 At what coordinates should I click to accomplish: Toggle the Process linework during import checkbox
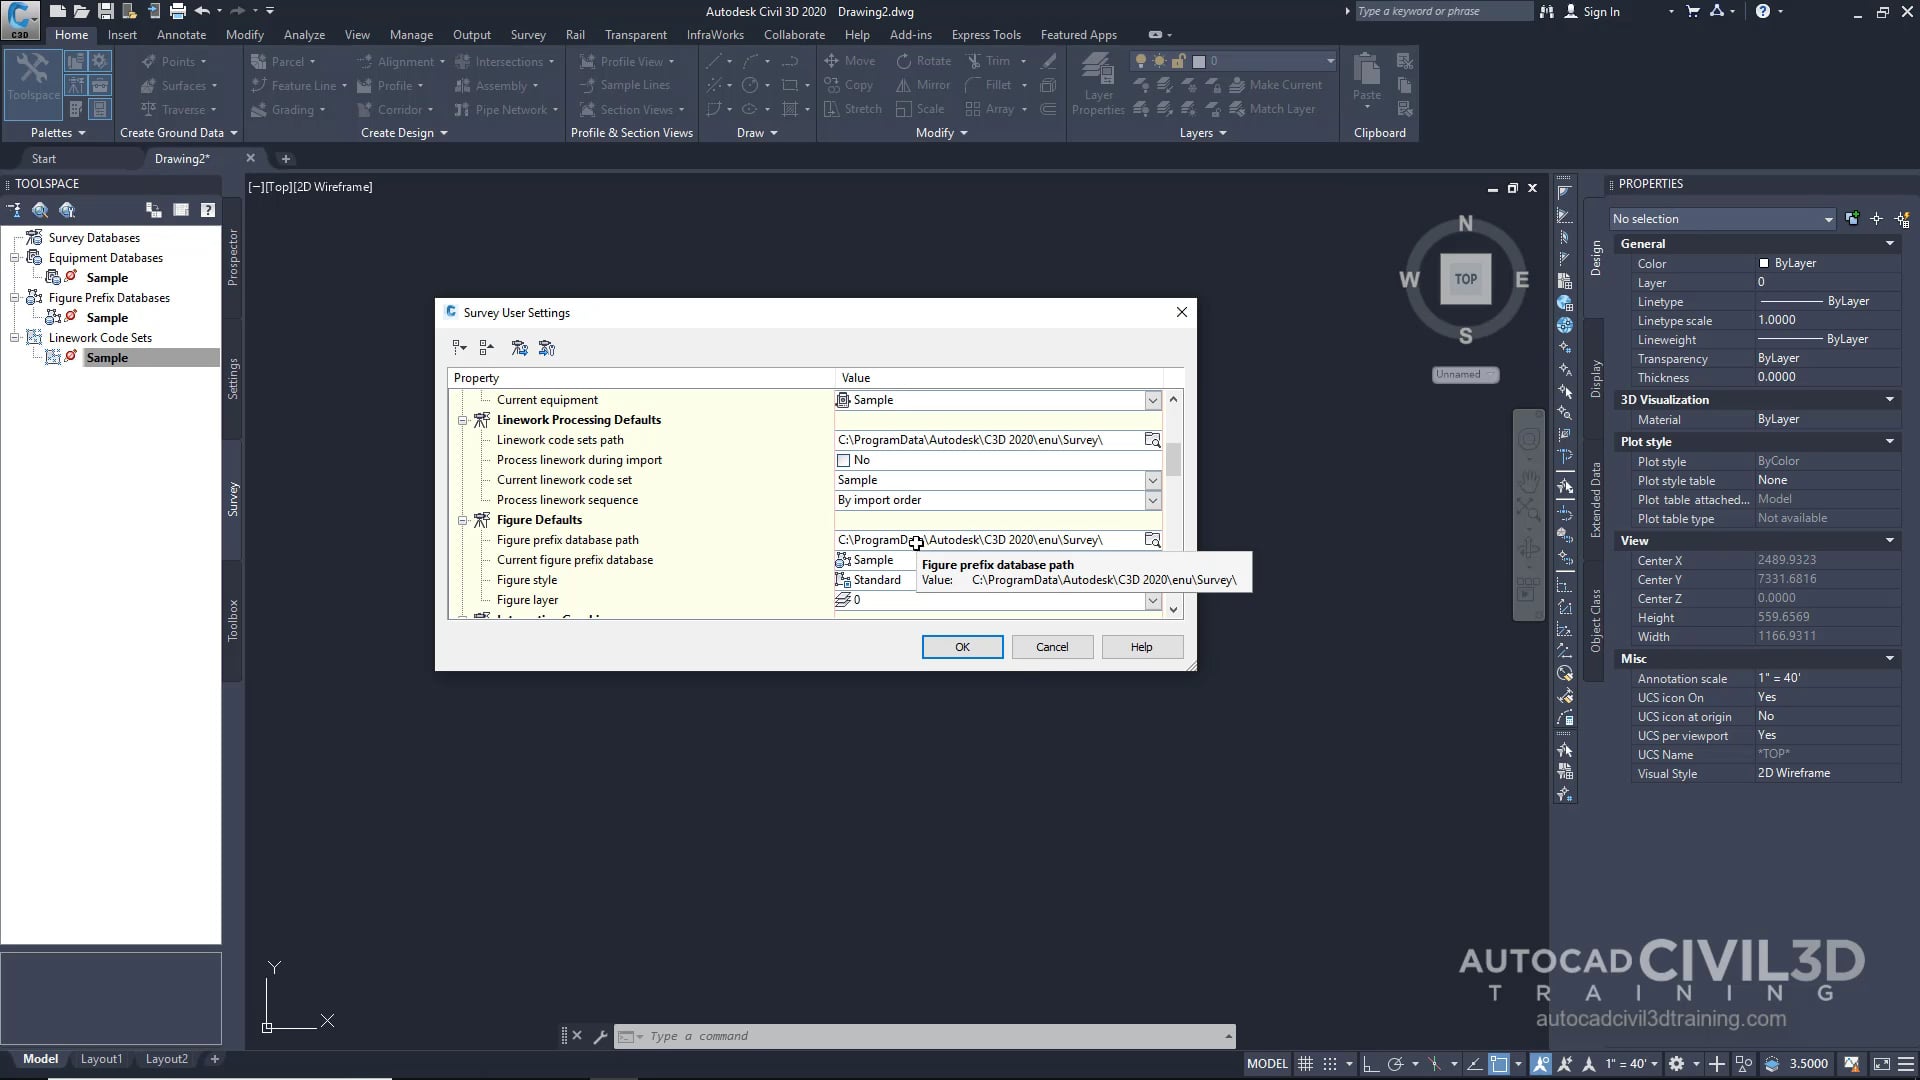pos(843,461)
